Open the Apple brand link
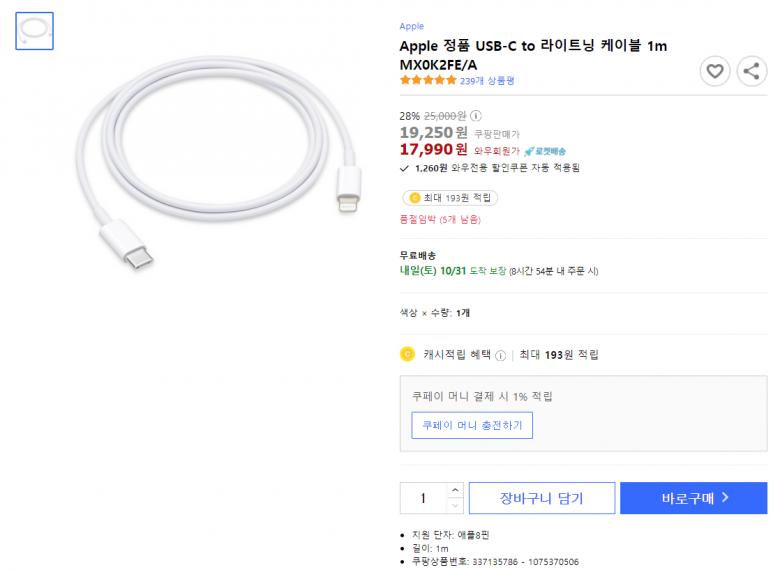Image resolution: width=780 pixels, height=572 pixels. [411, 26]
